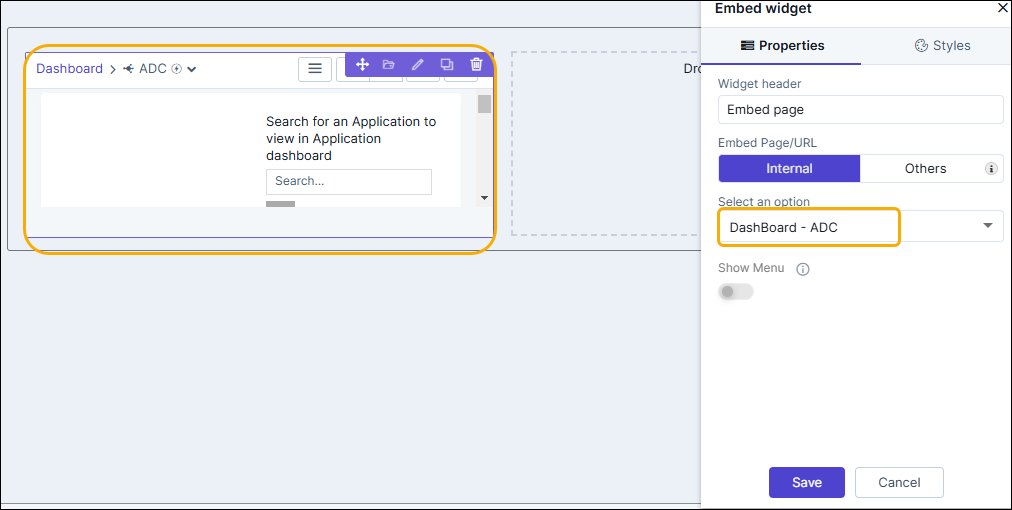1012x510 pixels.
Task: Click the Application Search box
Action: point(349,181)
